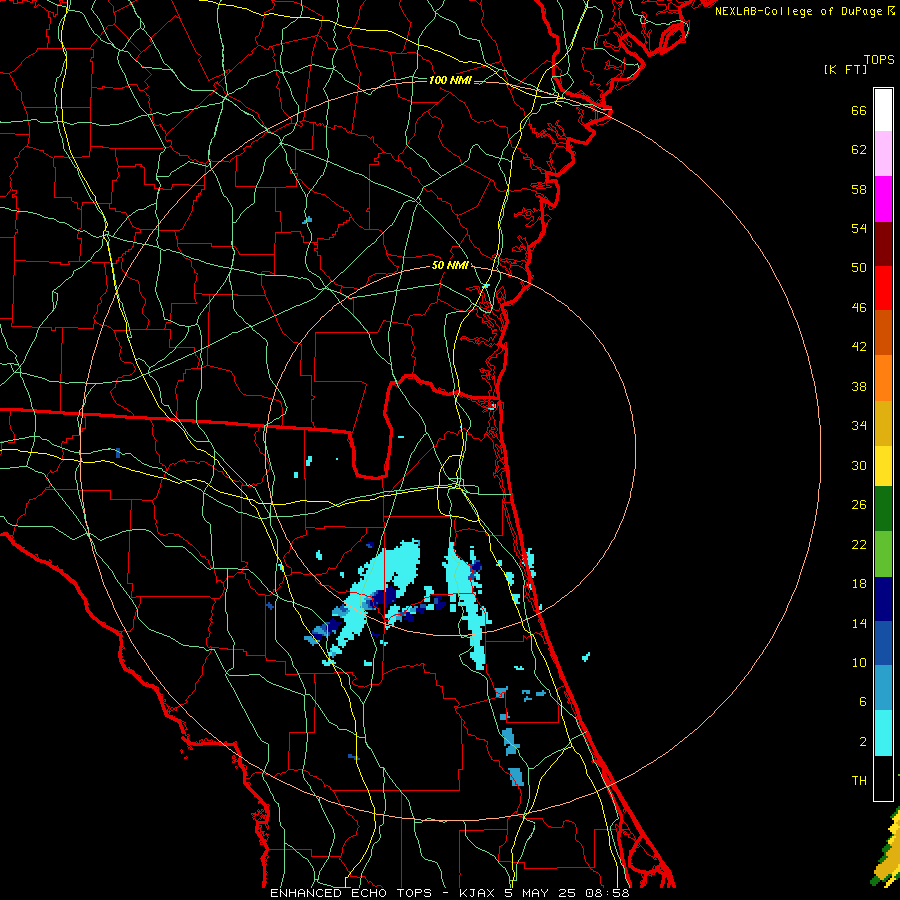Screen dimensions: 900x900
Task: Click the ENHANCED ECHO TOPS product title
Action: (x=351, y=893)
